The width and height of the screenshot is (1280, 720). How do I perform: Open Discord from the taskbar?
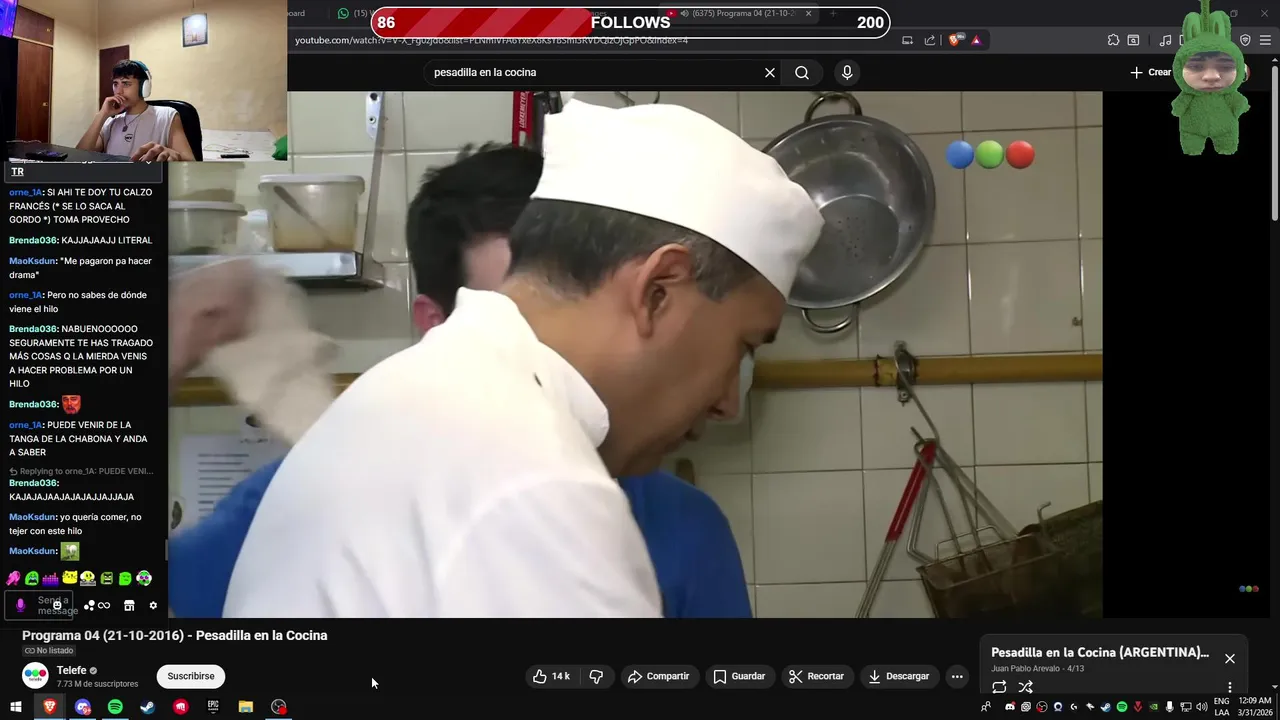(83, 707)
